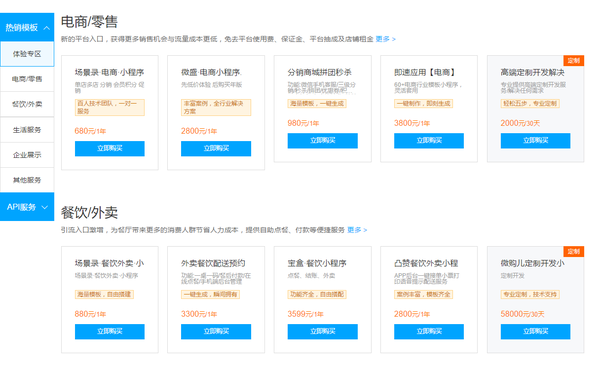The width and height of the screenshot is (600, 368).
Task: Click 定制 badge on 微购儿定制开发小 card
Action: pyautogui.click(x=574, y=251)
